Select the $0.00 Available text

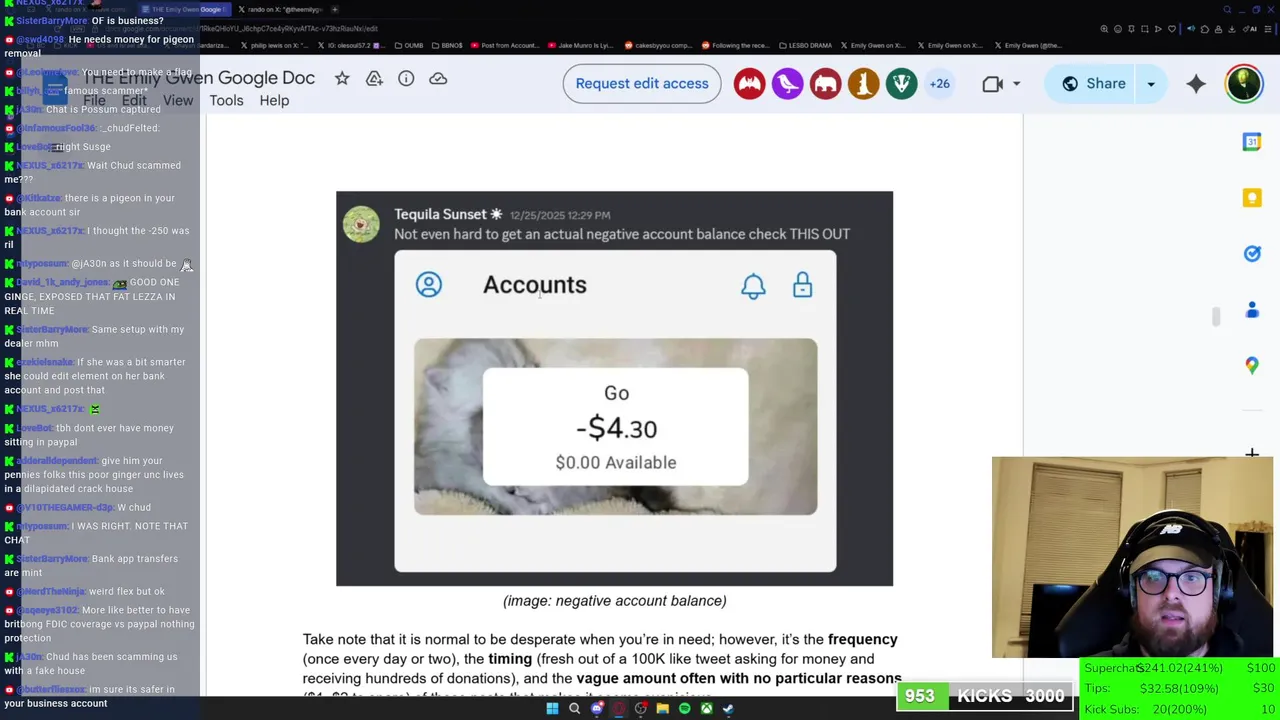[616, 462]
